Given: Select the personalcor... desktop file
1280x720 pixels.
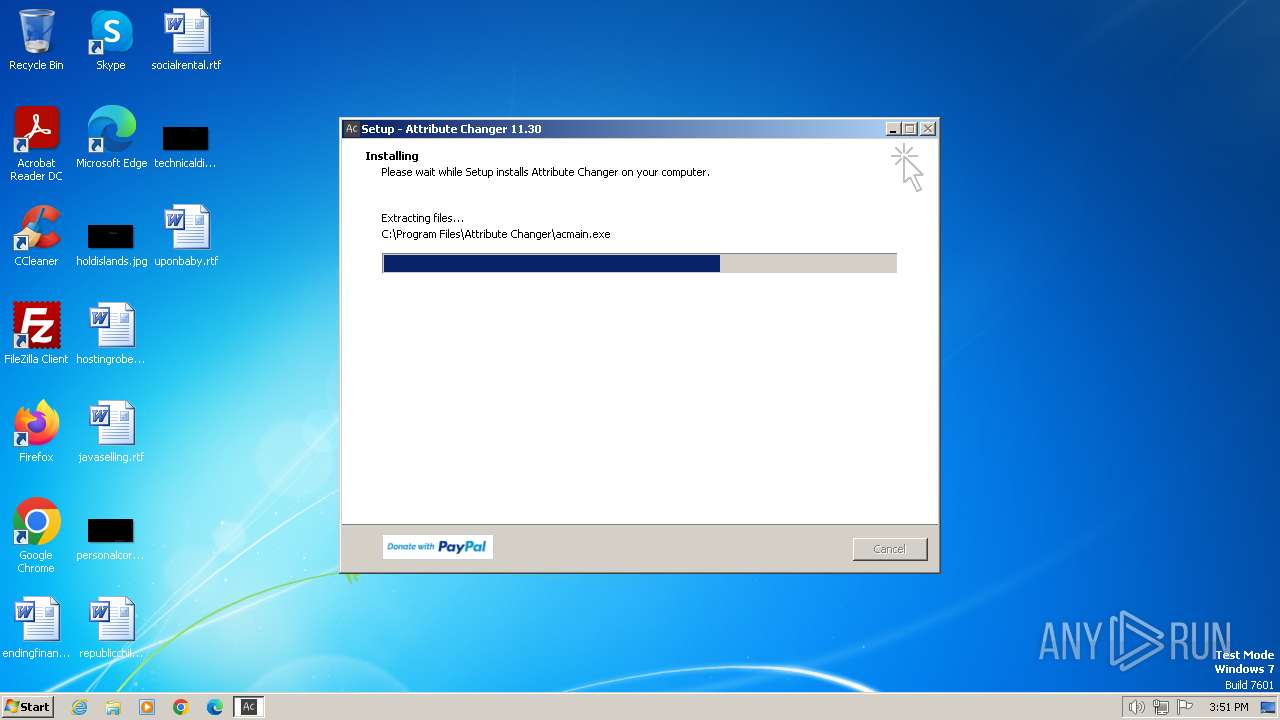Looking at the screenshot, I should click(111, 538).
